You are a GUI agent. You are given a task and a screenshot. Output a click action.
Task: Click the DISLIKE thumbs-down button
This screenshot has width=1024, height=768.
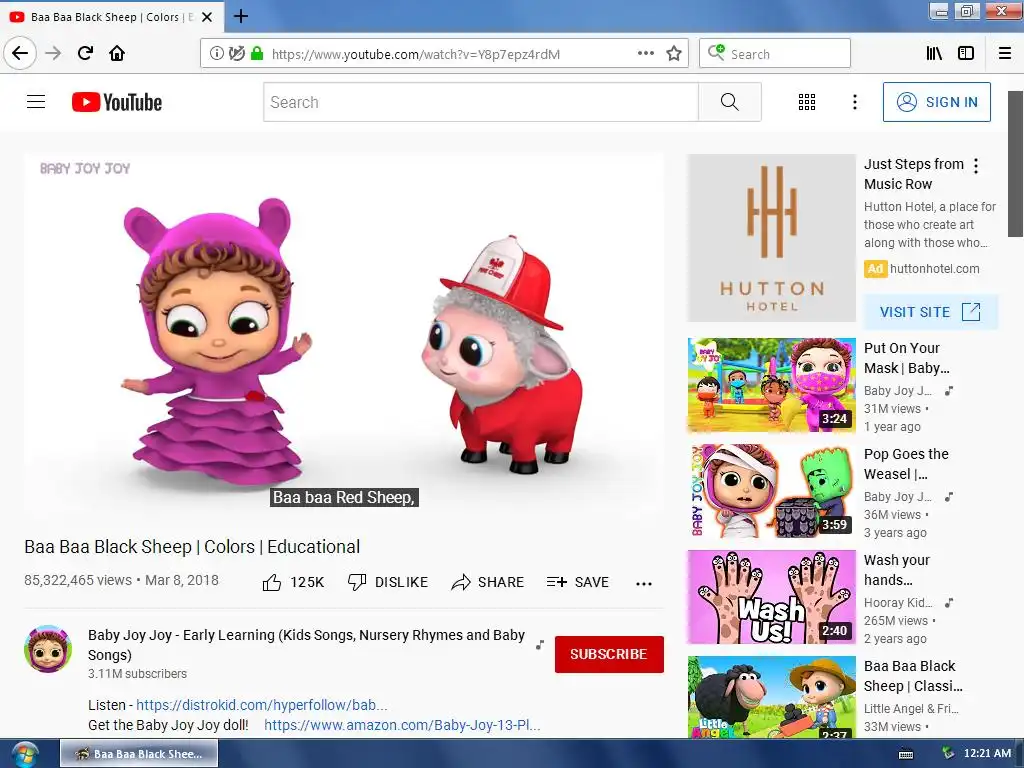(388, 582)
